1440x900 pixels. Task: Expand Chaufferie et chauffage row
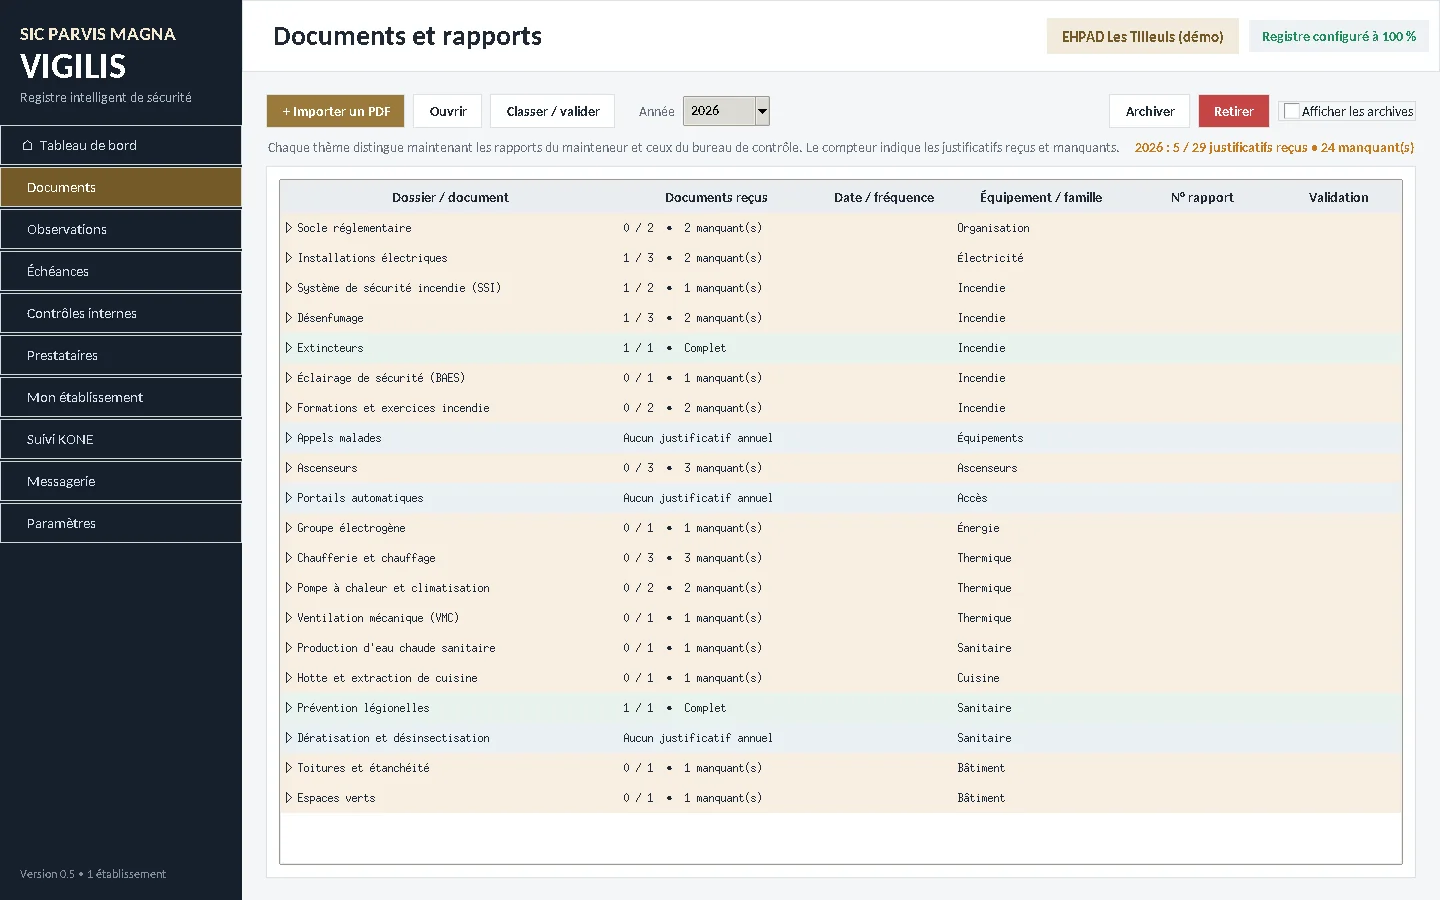click(289, 558)
